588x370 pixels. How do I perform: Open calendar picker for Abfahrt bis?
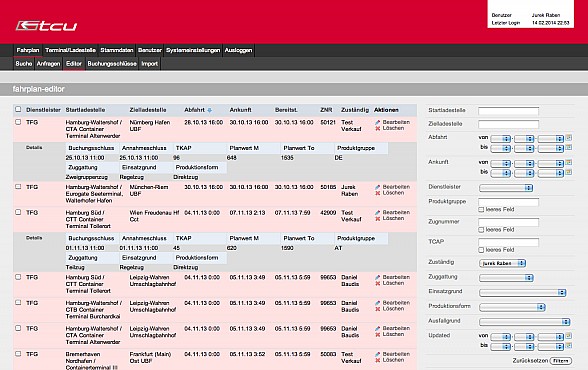(x=569, y=147)
